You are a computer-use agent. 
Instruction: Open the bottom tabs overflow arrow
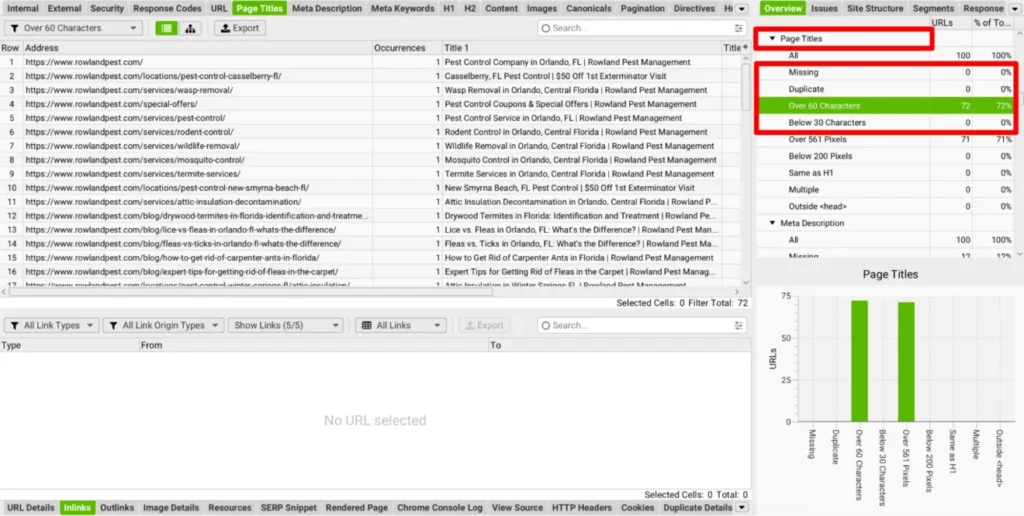click(x=741, y=508)
